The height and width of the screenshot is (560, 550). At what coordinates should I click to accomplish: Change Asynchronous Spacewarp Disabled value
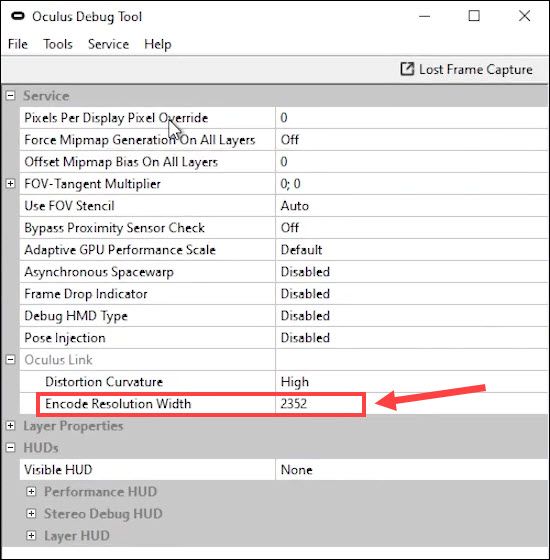(412, 272)
